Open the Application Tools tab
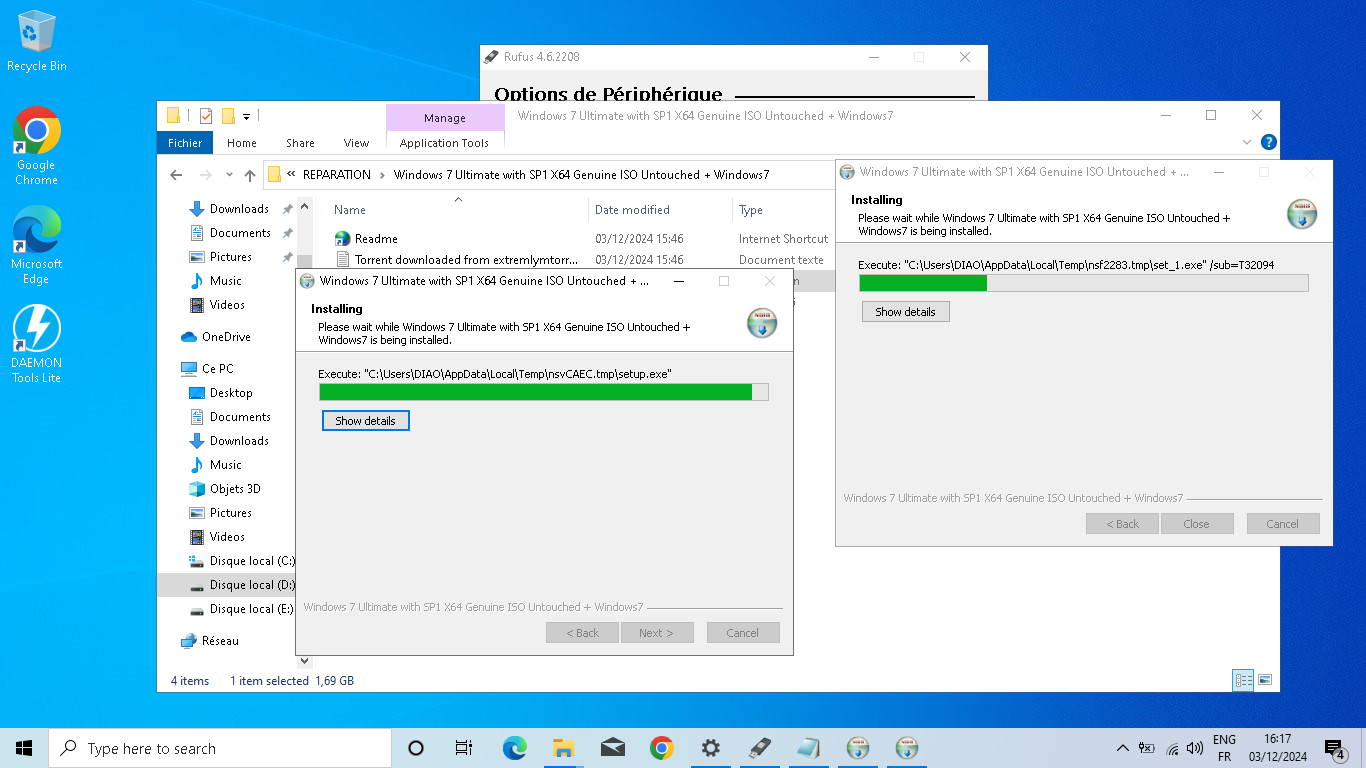Viewport: 1366px width, 768px height. pos(444,143)
